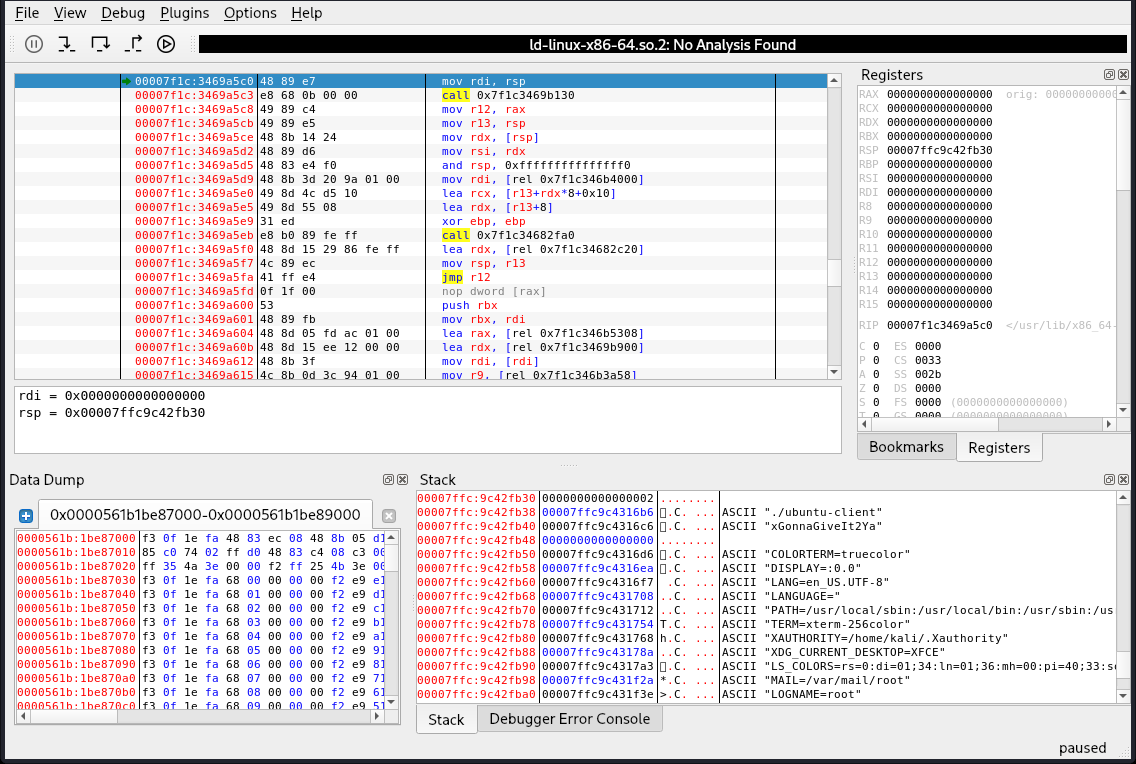The image size is (1136, 764).
Task: Hit the Run toolbar icon
Action: (x=166, y=44)
